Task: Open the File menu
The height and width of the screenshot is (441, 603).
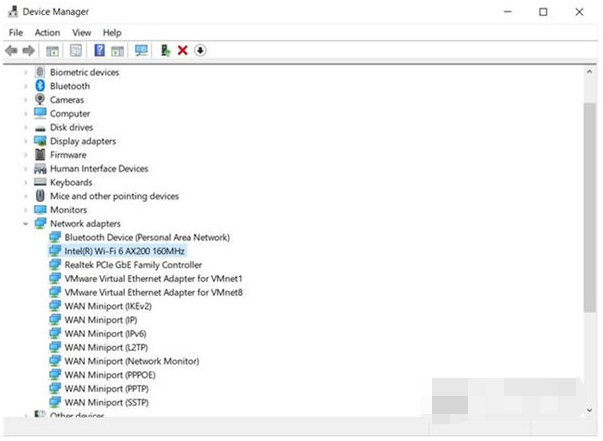Action: (16, 32)
